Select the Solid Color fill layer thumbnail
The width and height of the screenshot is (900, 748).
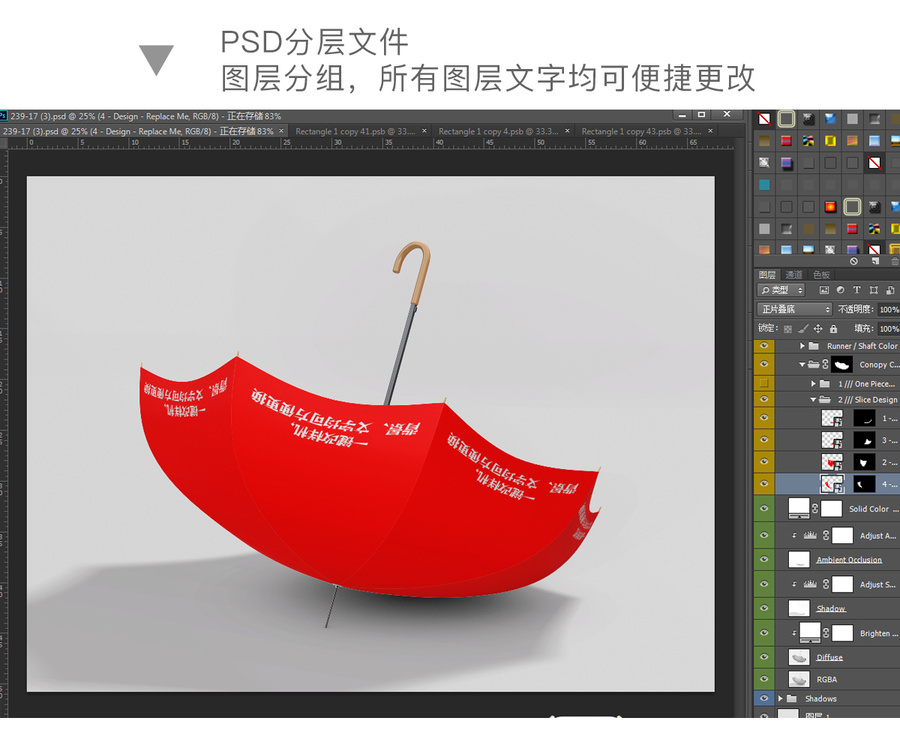pyautogui.click(x=799, y=508)
